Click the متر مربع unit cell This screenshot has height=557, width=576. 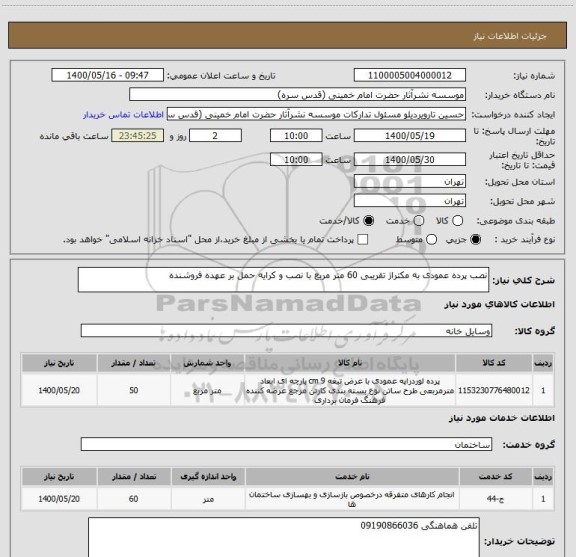tap(207, 390)
